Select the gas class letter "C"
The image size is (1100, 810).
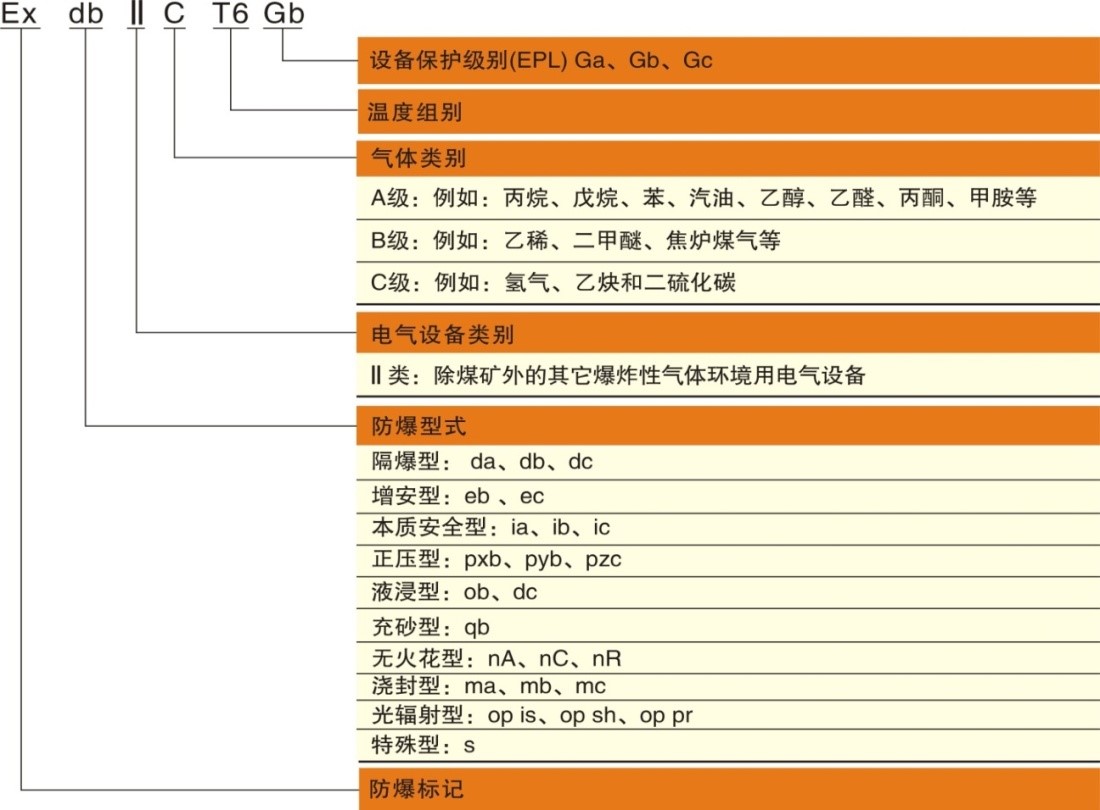(174, 14)
